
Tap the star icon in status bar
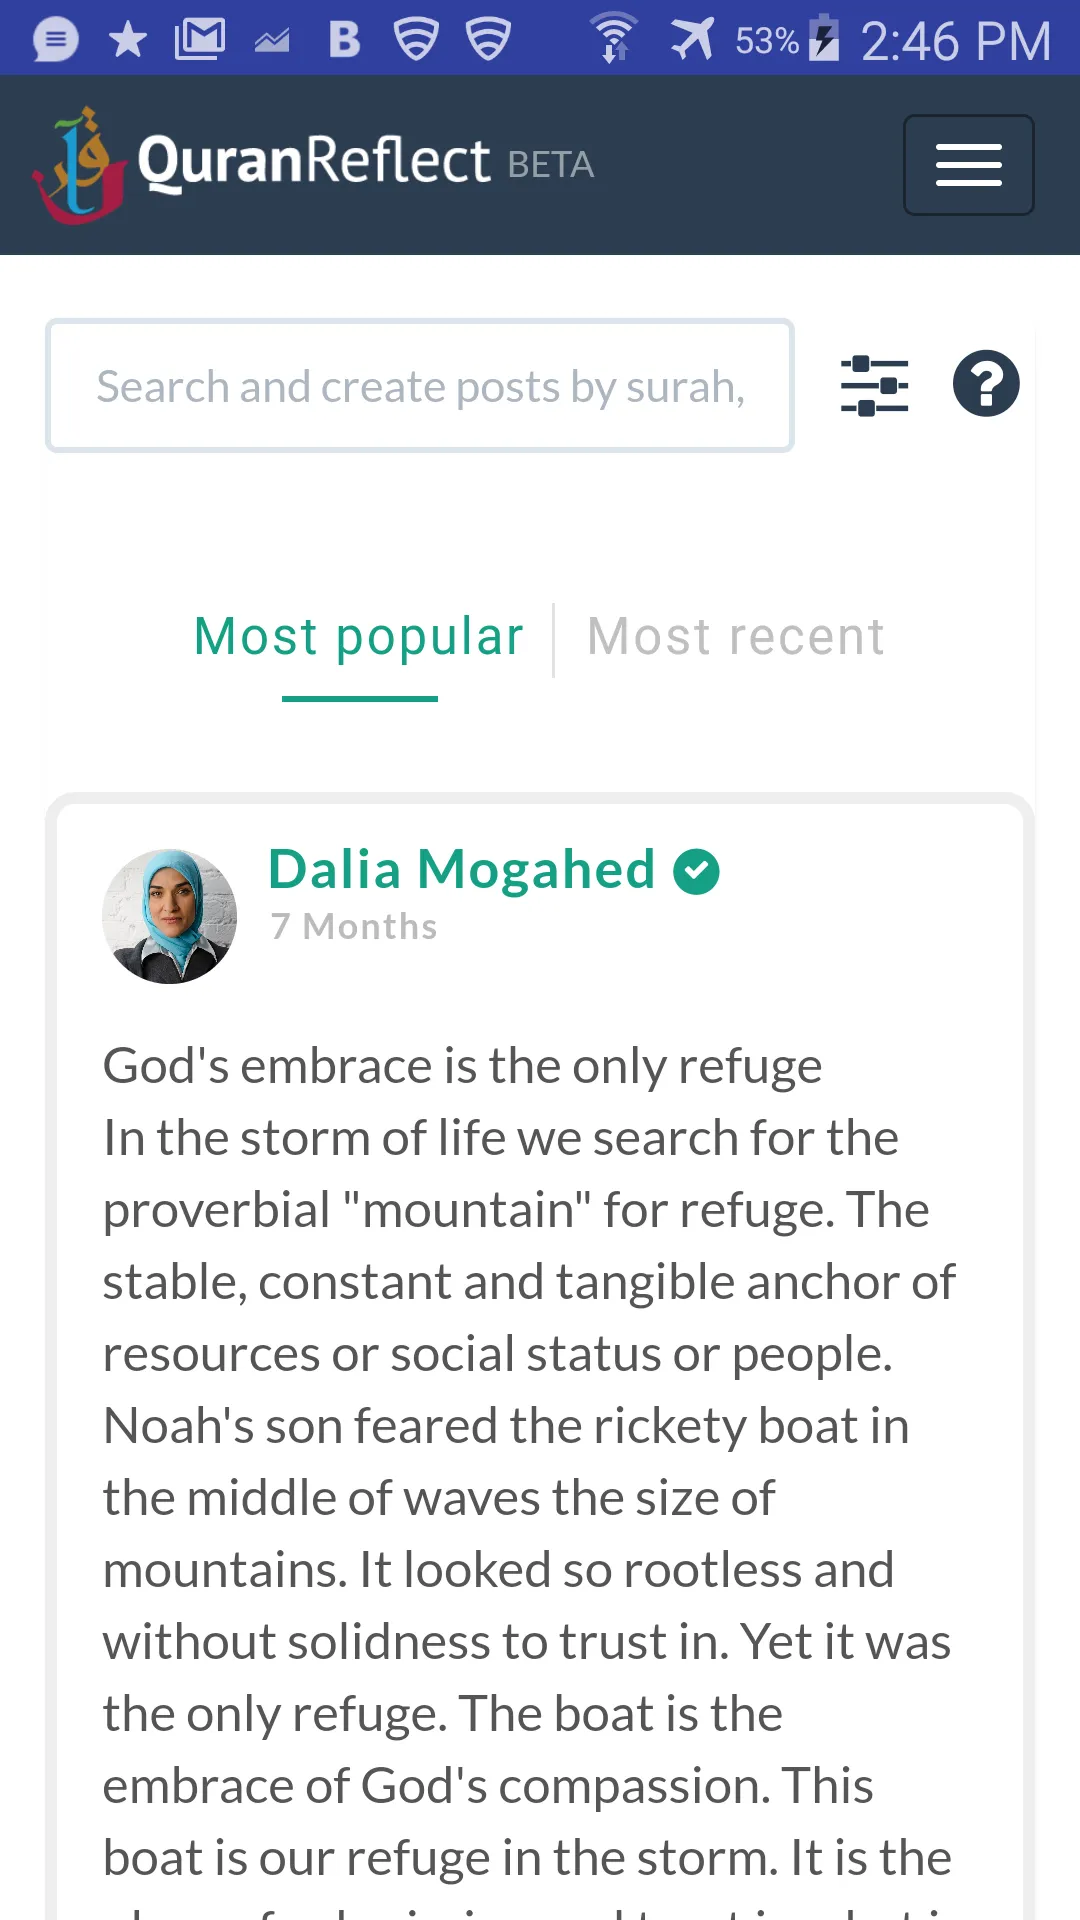tap(128, 40)
